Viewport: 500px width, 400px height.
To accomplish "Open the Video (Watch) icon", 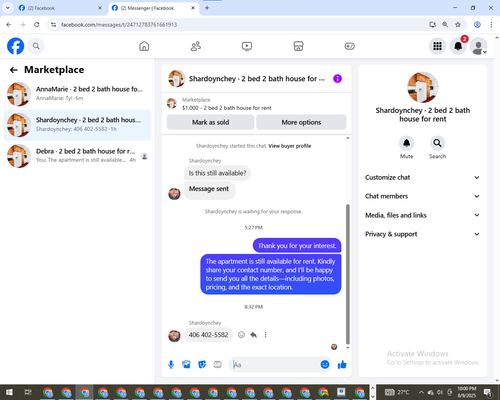I will pyautogui.click(x=247, y=46).
